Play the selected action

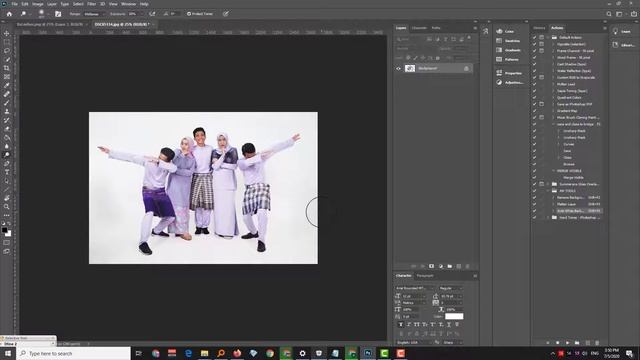pyautogui.click(x=567, y=343)
